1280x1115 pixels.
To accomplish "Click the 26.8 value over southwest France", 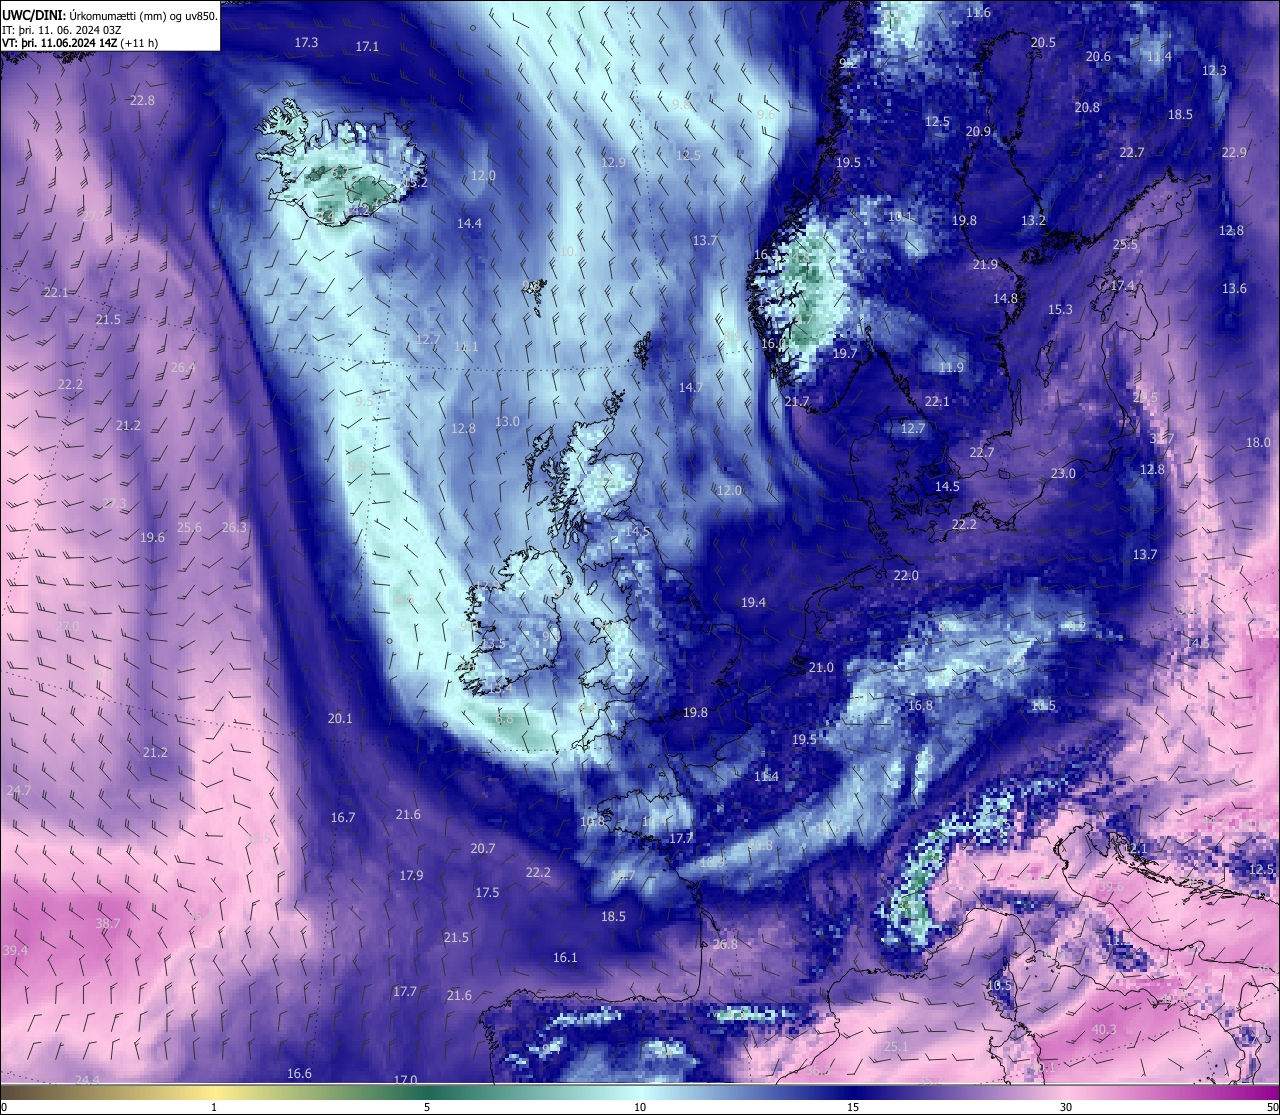I will click(x=725, y=945).
